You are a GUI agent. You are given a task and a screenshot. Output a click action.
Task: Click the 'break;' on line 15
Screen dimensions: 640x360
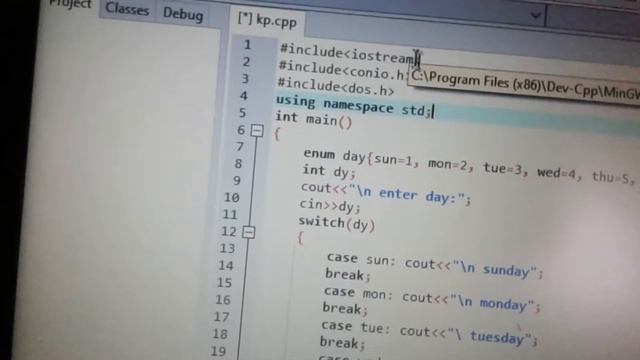click(347, 276)
